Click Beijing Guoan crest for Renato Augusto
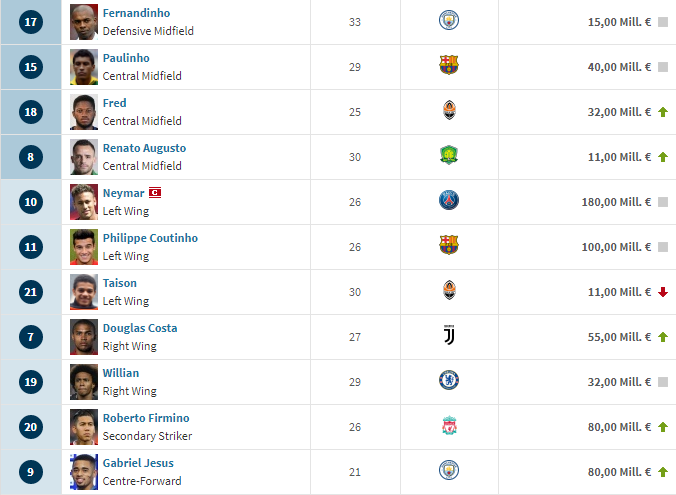This screenshot has height=495, width=676. click(x=449, y=155)
